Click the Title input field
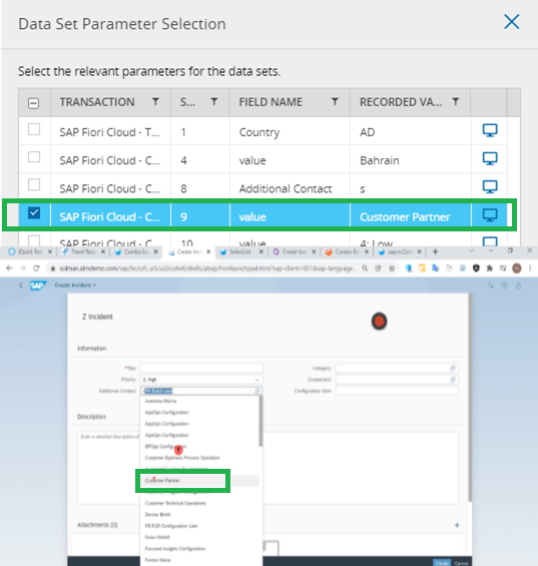This screenshot has height=566, width=538. click(x=201, y=368)
